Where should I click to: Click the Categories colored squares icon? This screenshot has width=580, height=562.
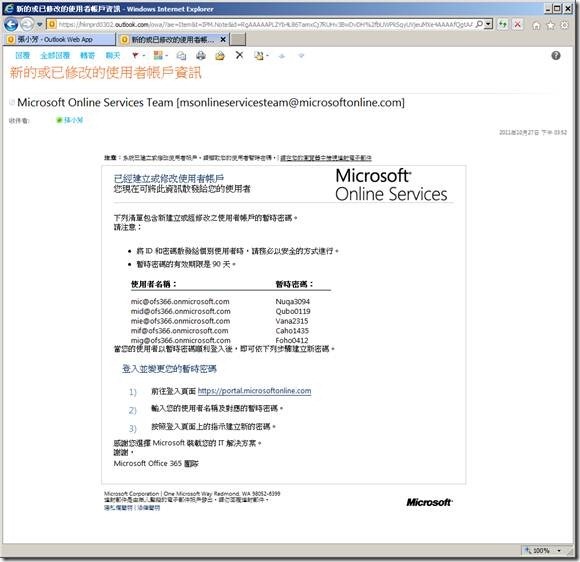coord(158,55)
